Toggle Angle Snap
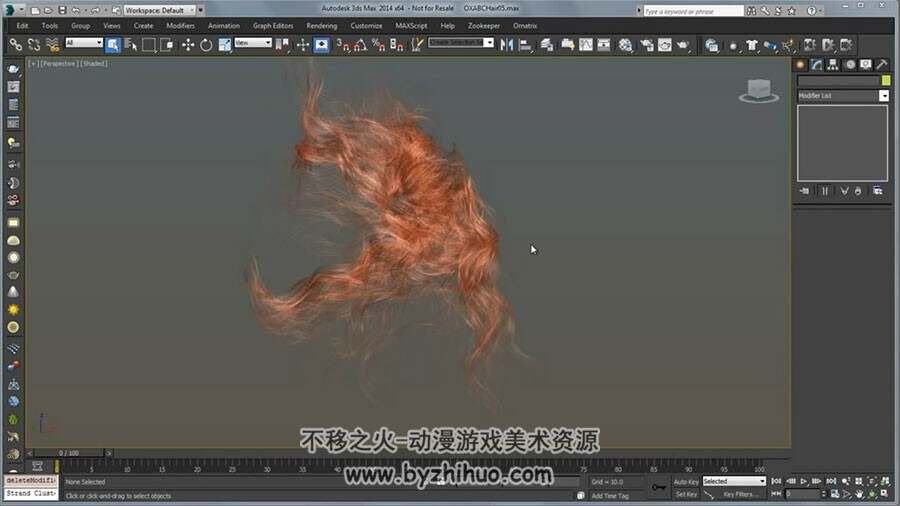Viewport: 900px width, 506px height. pos(360,45)
